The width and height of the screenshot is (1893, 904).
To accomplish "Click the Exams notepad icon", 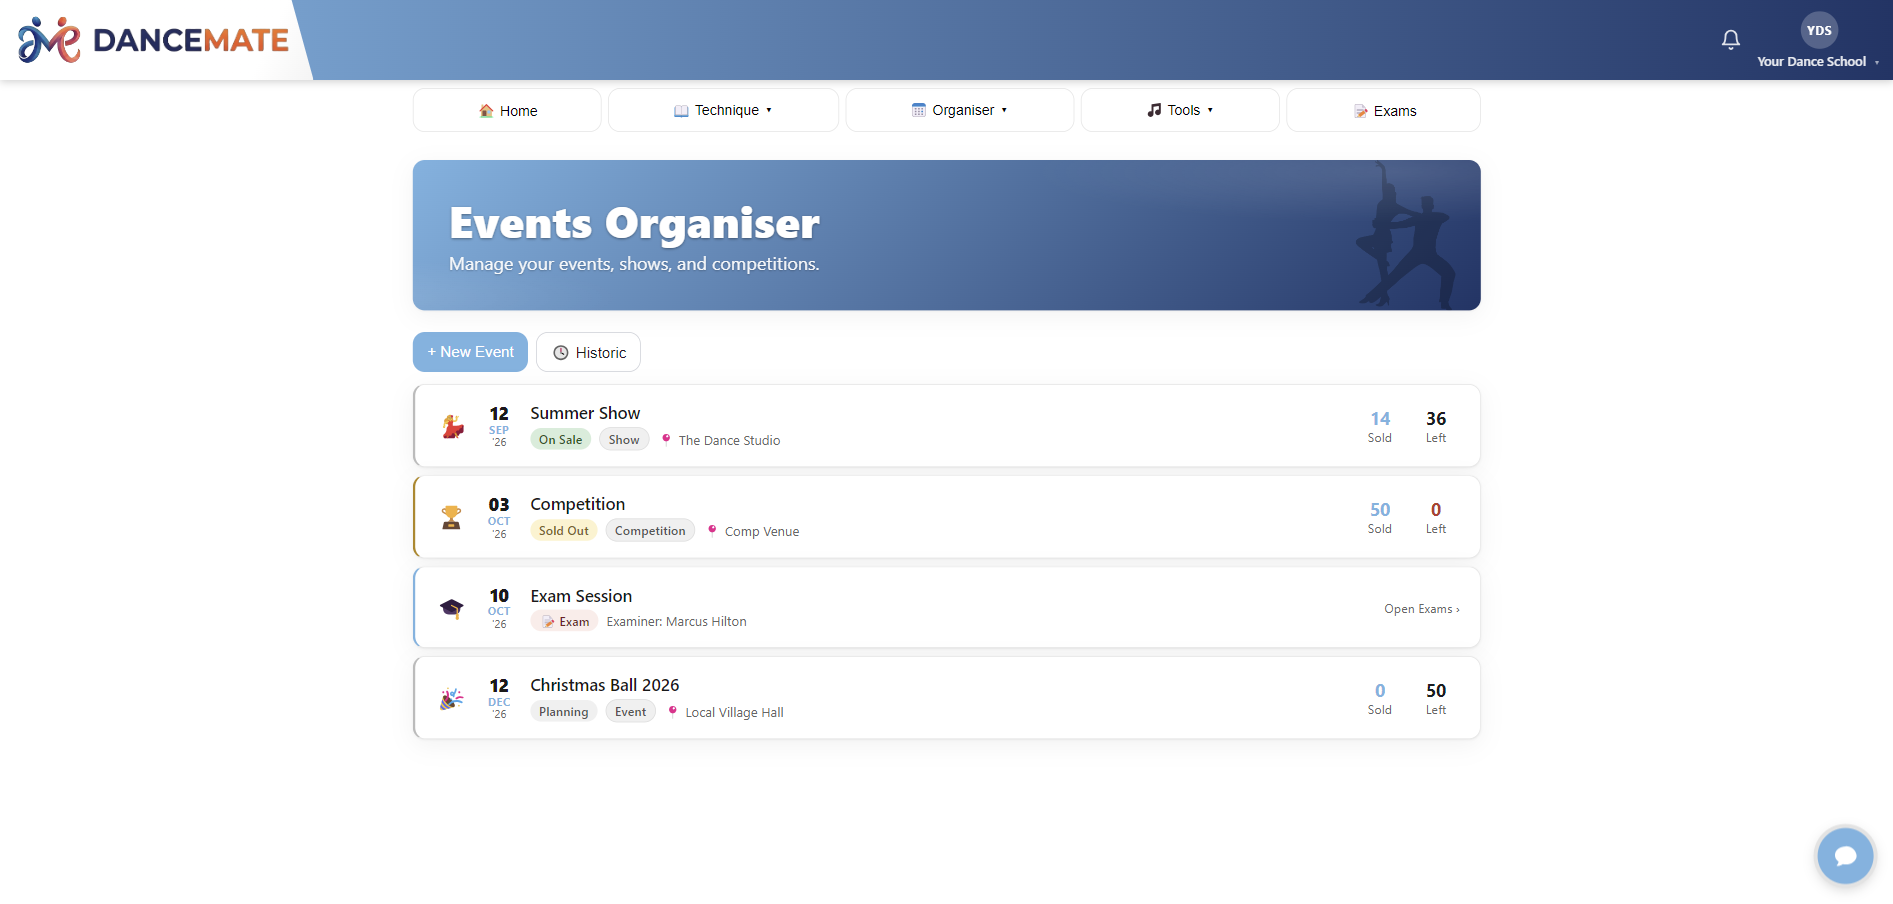I will click(1361, 111).
